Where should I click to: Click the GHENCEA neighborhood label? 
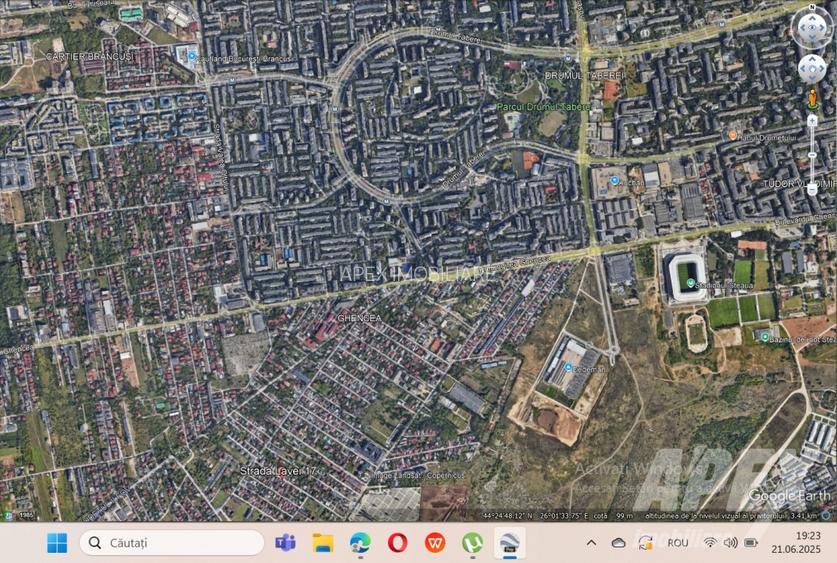(x=359, y=318)
